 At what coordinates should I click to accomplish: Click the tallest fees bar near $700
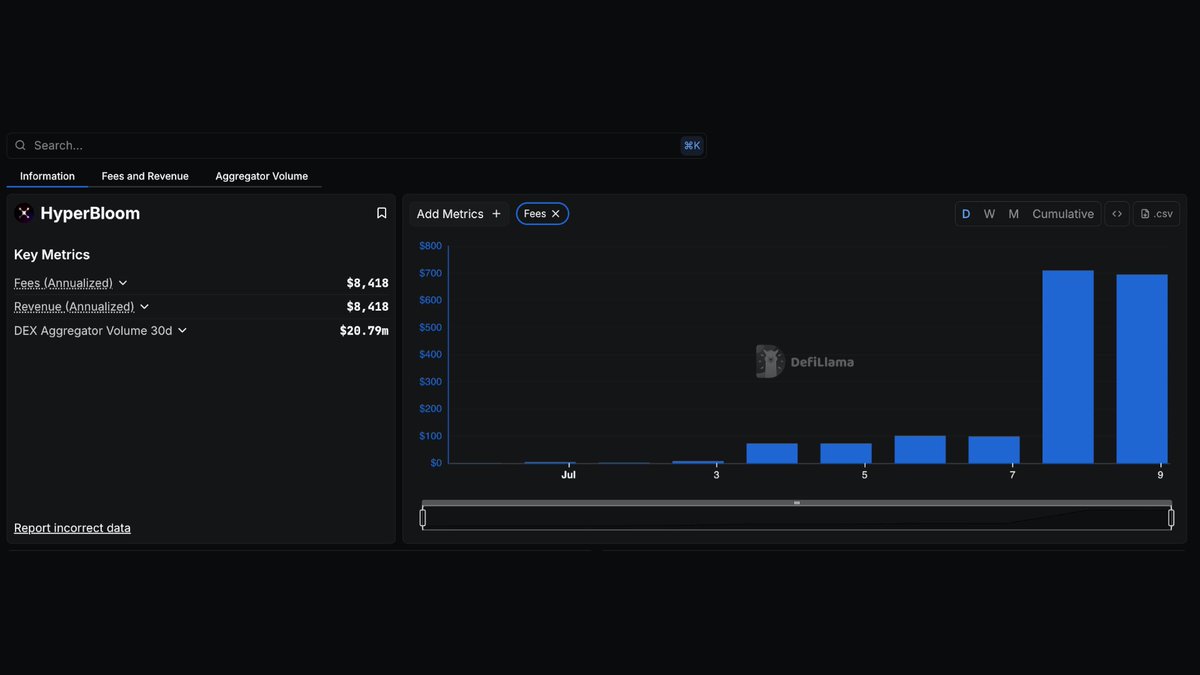point(1068,367)
